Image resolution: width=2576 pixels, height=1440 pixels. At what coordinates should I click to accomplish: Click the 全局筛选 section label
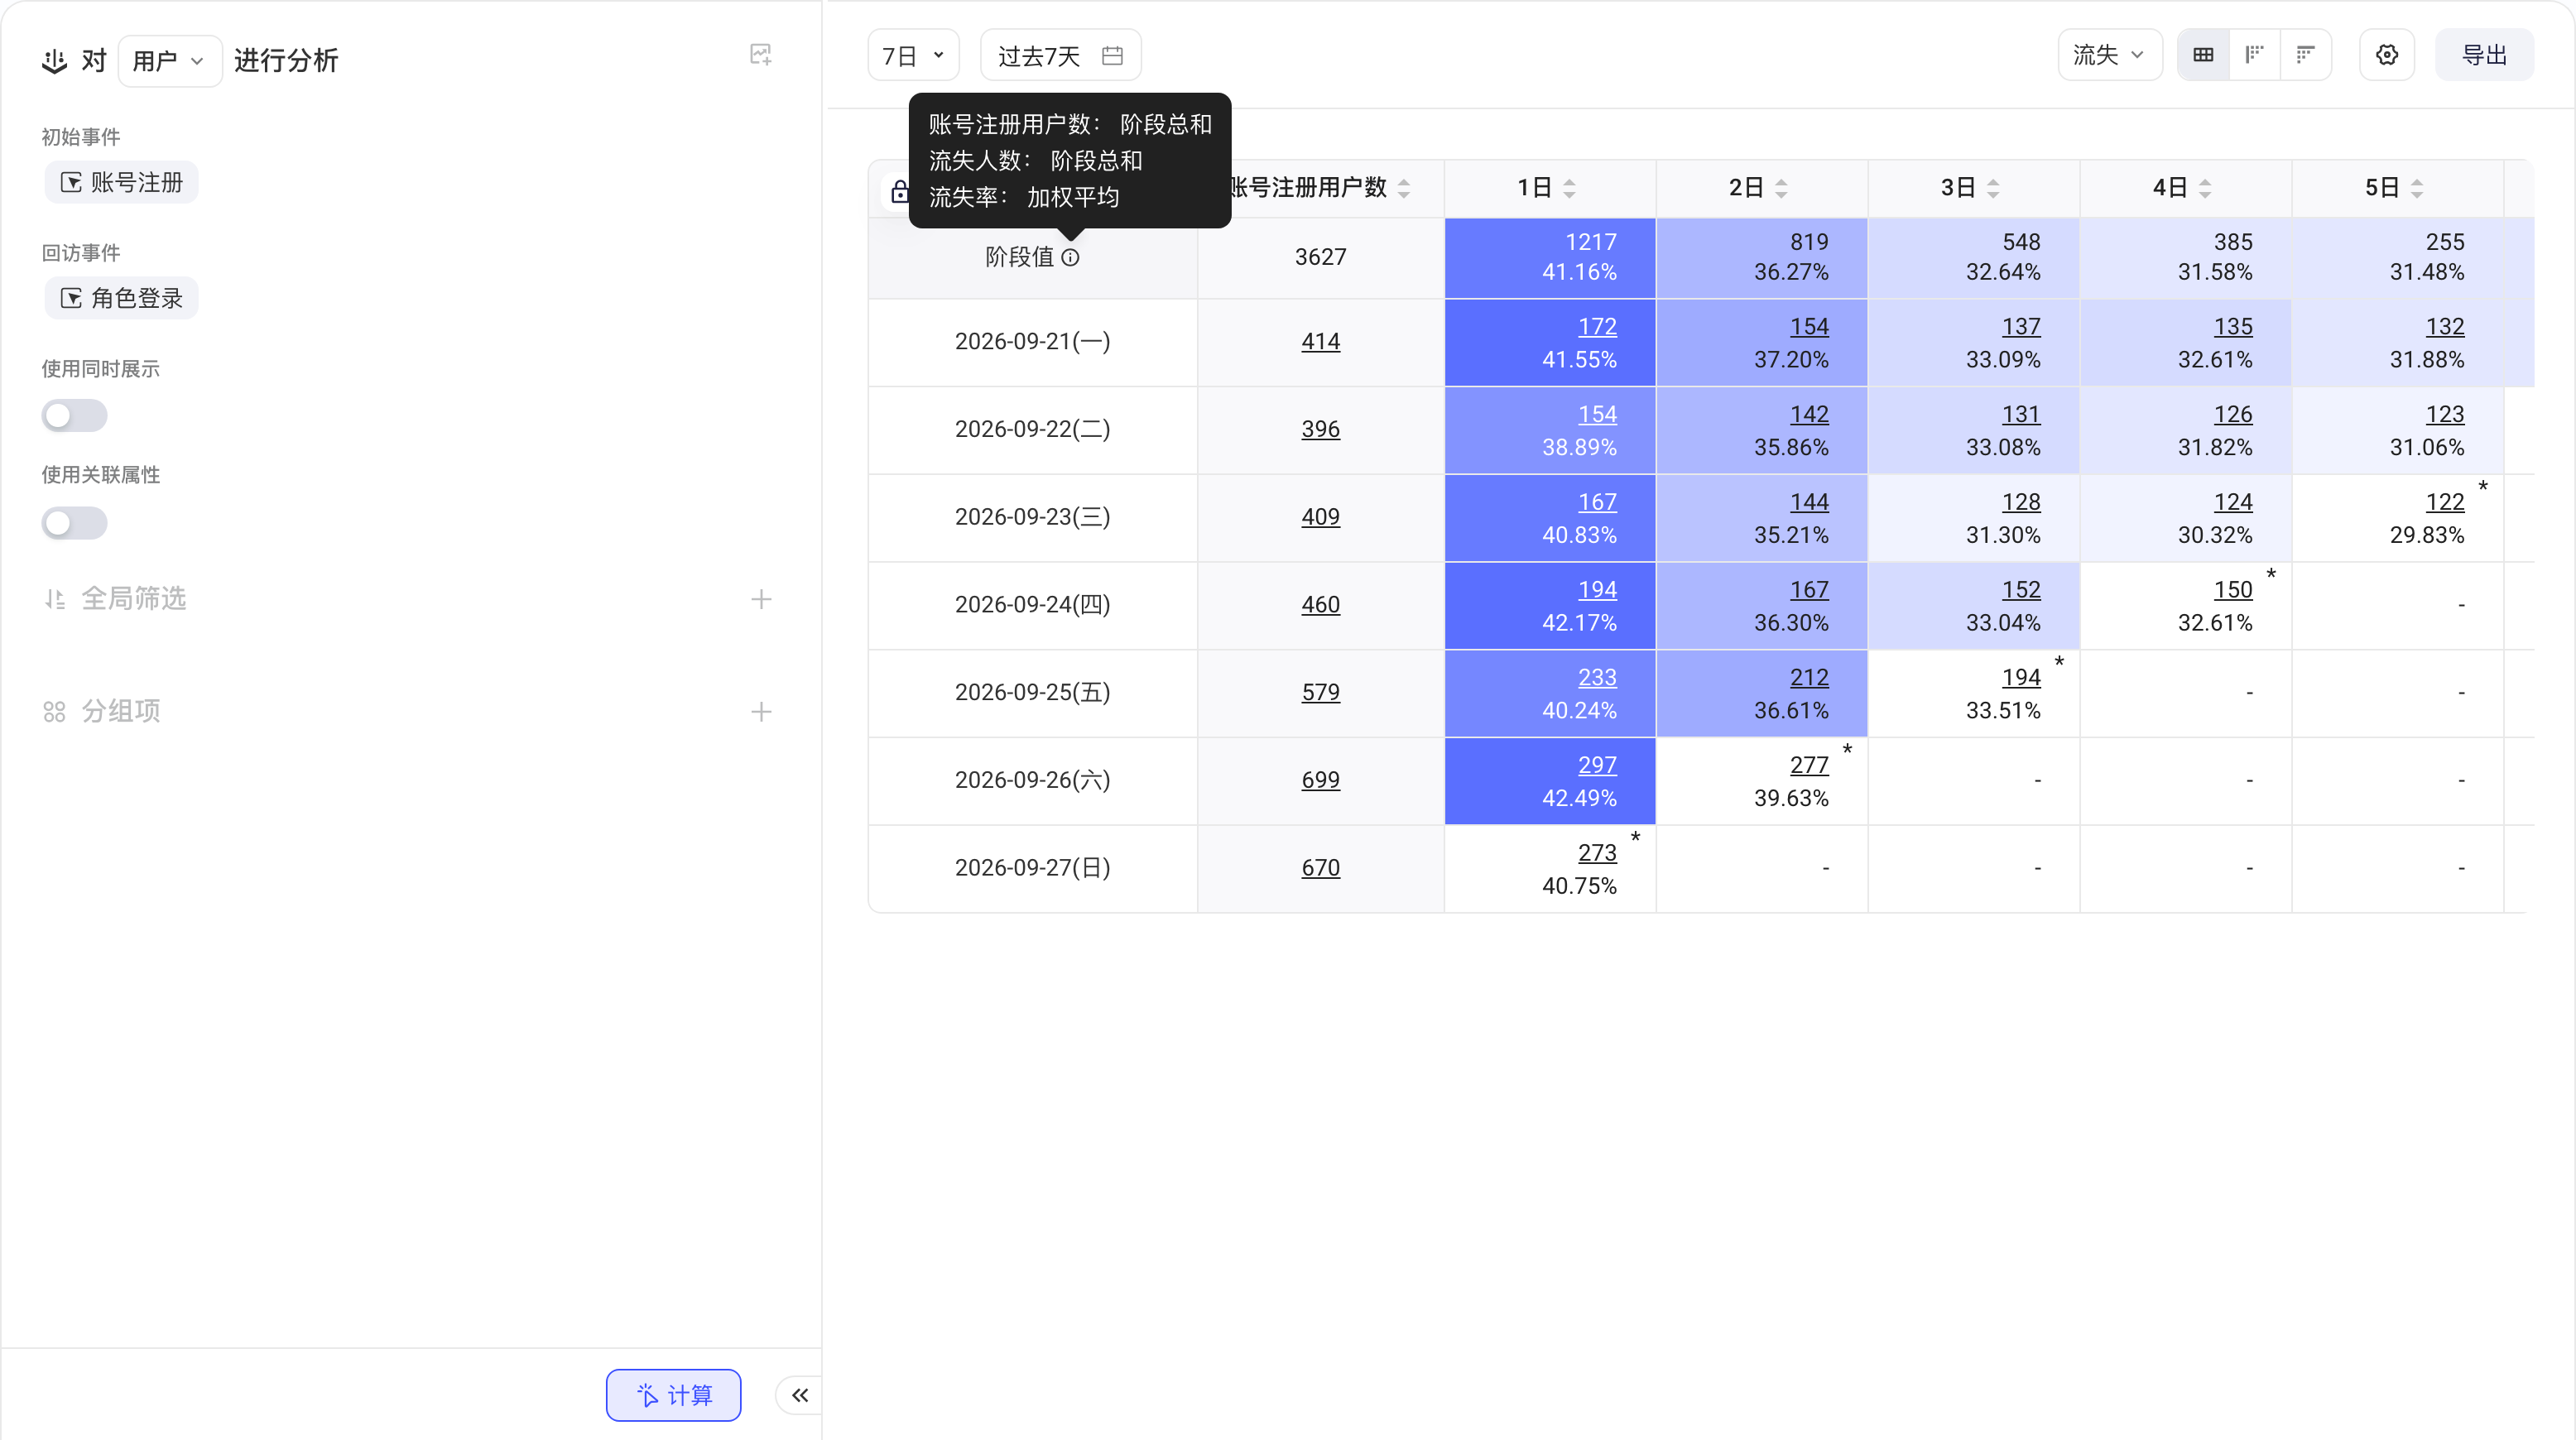pos(134,599)
